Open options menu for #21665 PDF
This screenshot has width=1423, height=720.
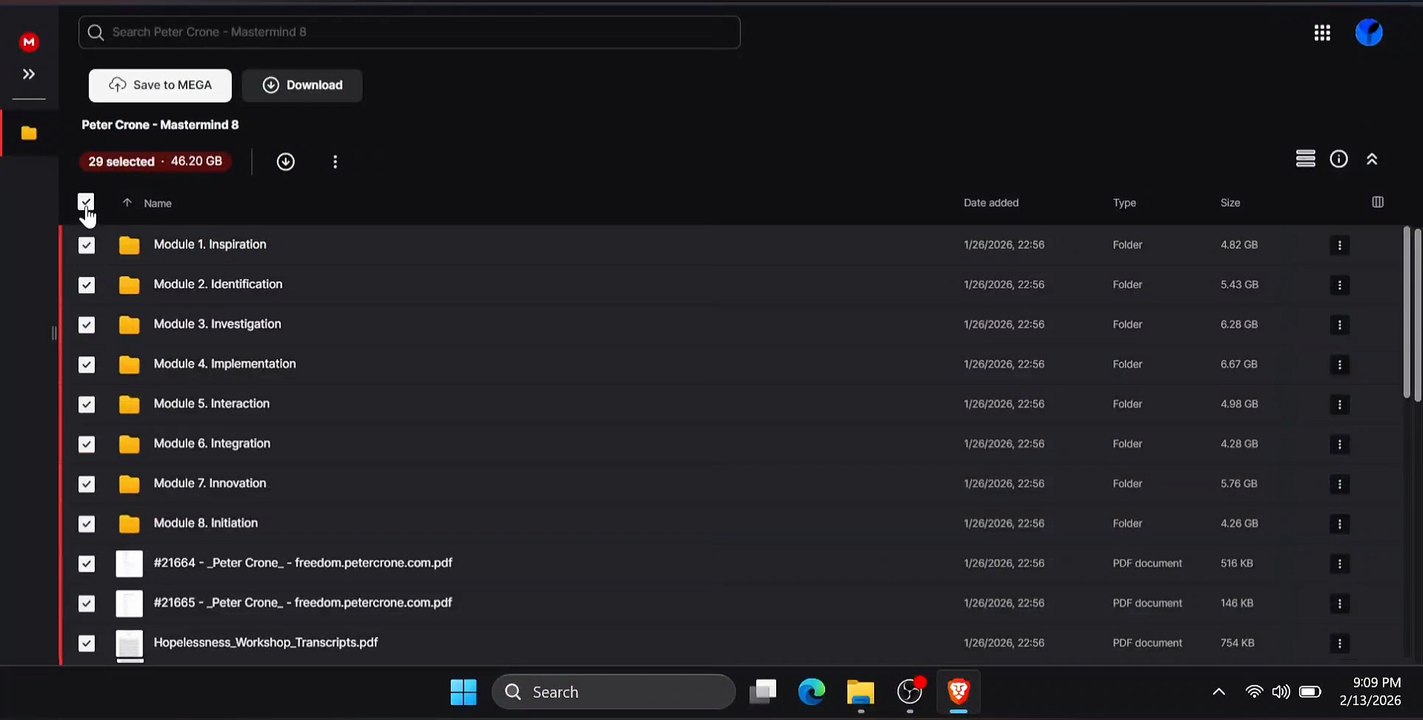tap(1340, 603)
